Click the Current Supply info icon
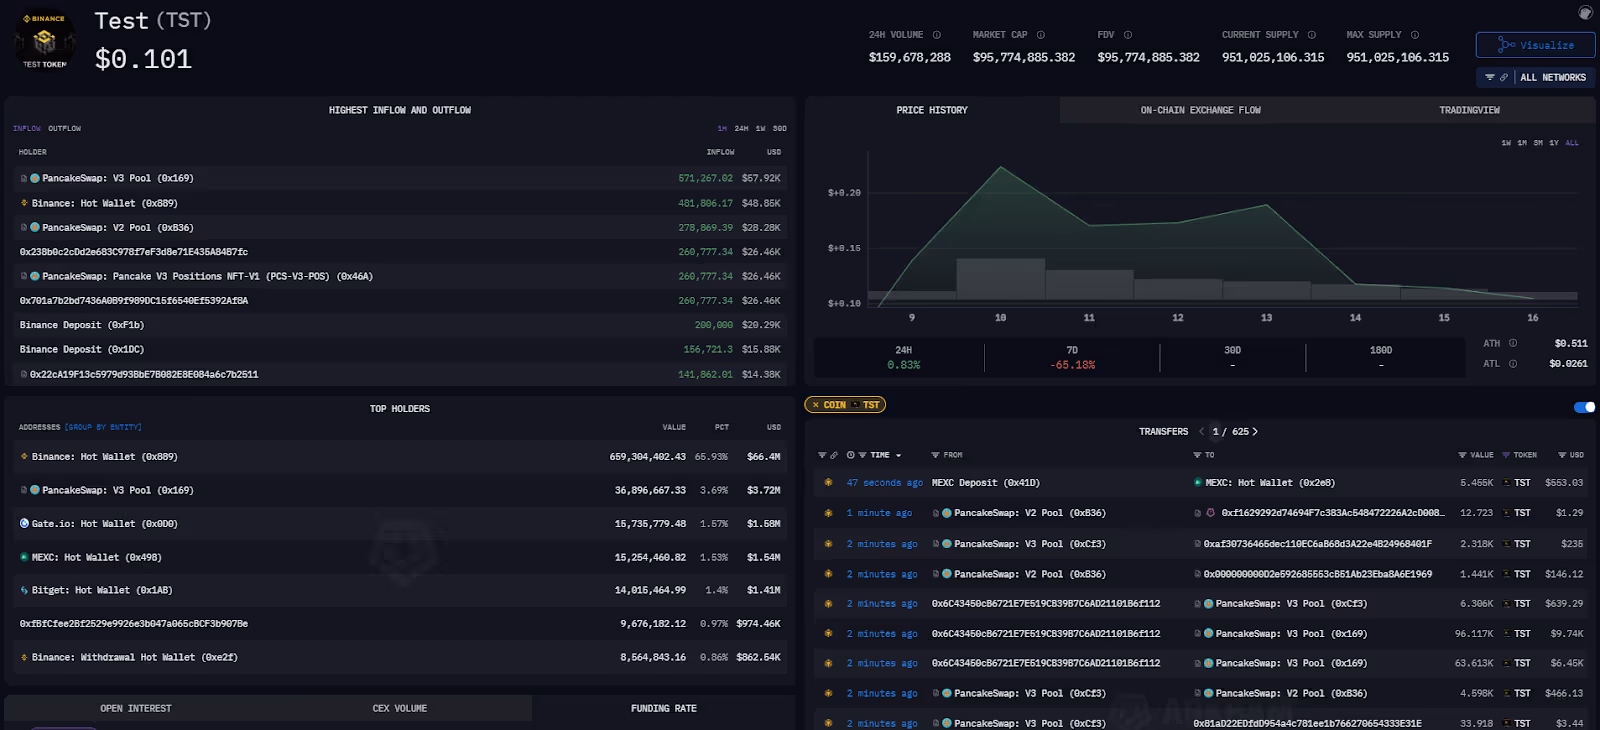This screenshot has height=730, width=1600. coord(1312,35)
